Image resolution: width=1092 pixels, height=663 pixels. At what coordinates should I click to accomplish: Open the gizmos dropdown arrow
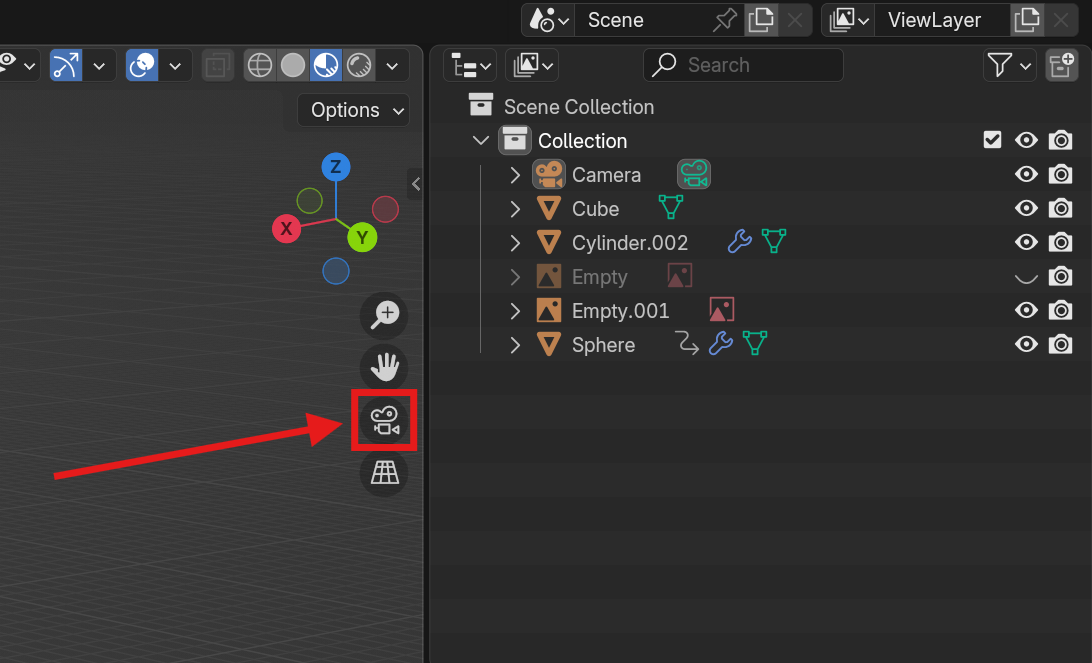pos(99,65)
